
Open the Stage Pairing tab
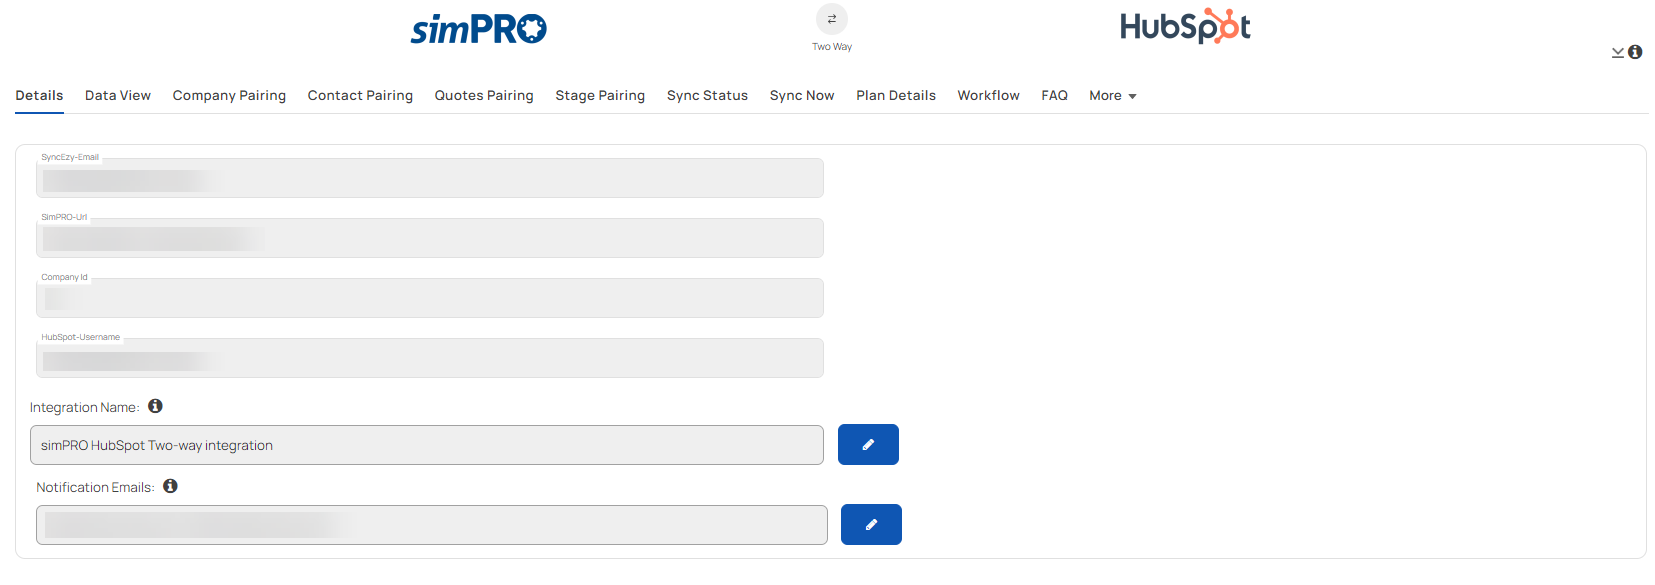tap(600, 96)
